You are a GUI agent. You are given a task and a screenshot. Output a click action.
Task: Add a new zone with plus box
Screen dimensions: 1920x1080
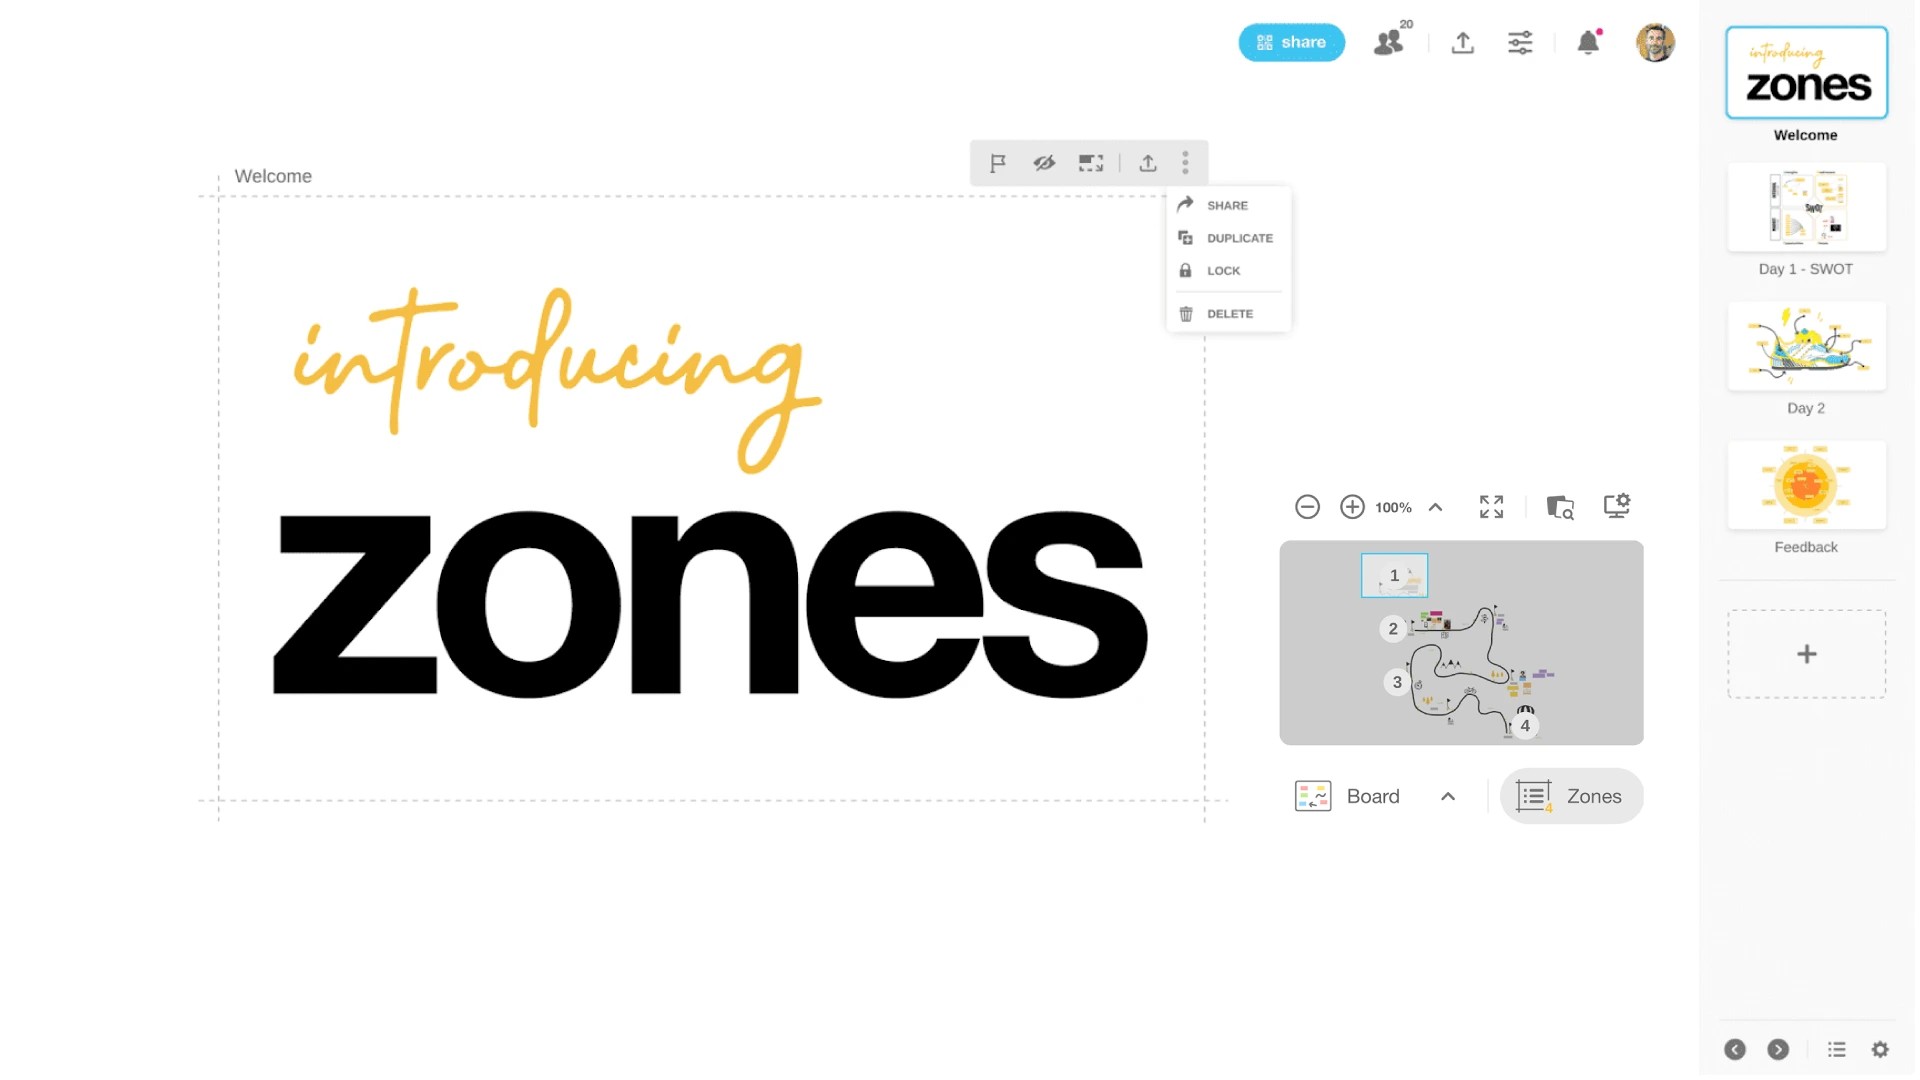[x=1806, y=654]
